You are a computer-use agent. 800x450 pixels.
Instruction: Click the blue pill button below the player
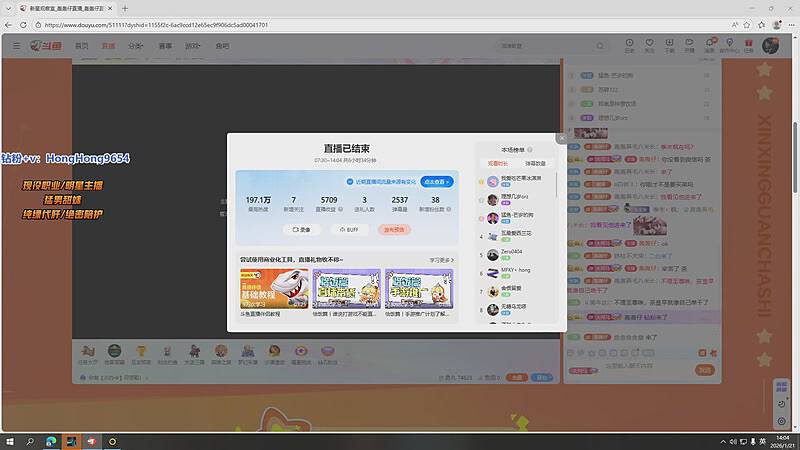click(541, 378)
